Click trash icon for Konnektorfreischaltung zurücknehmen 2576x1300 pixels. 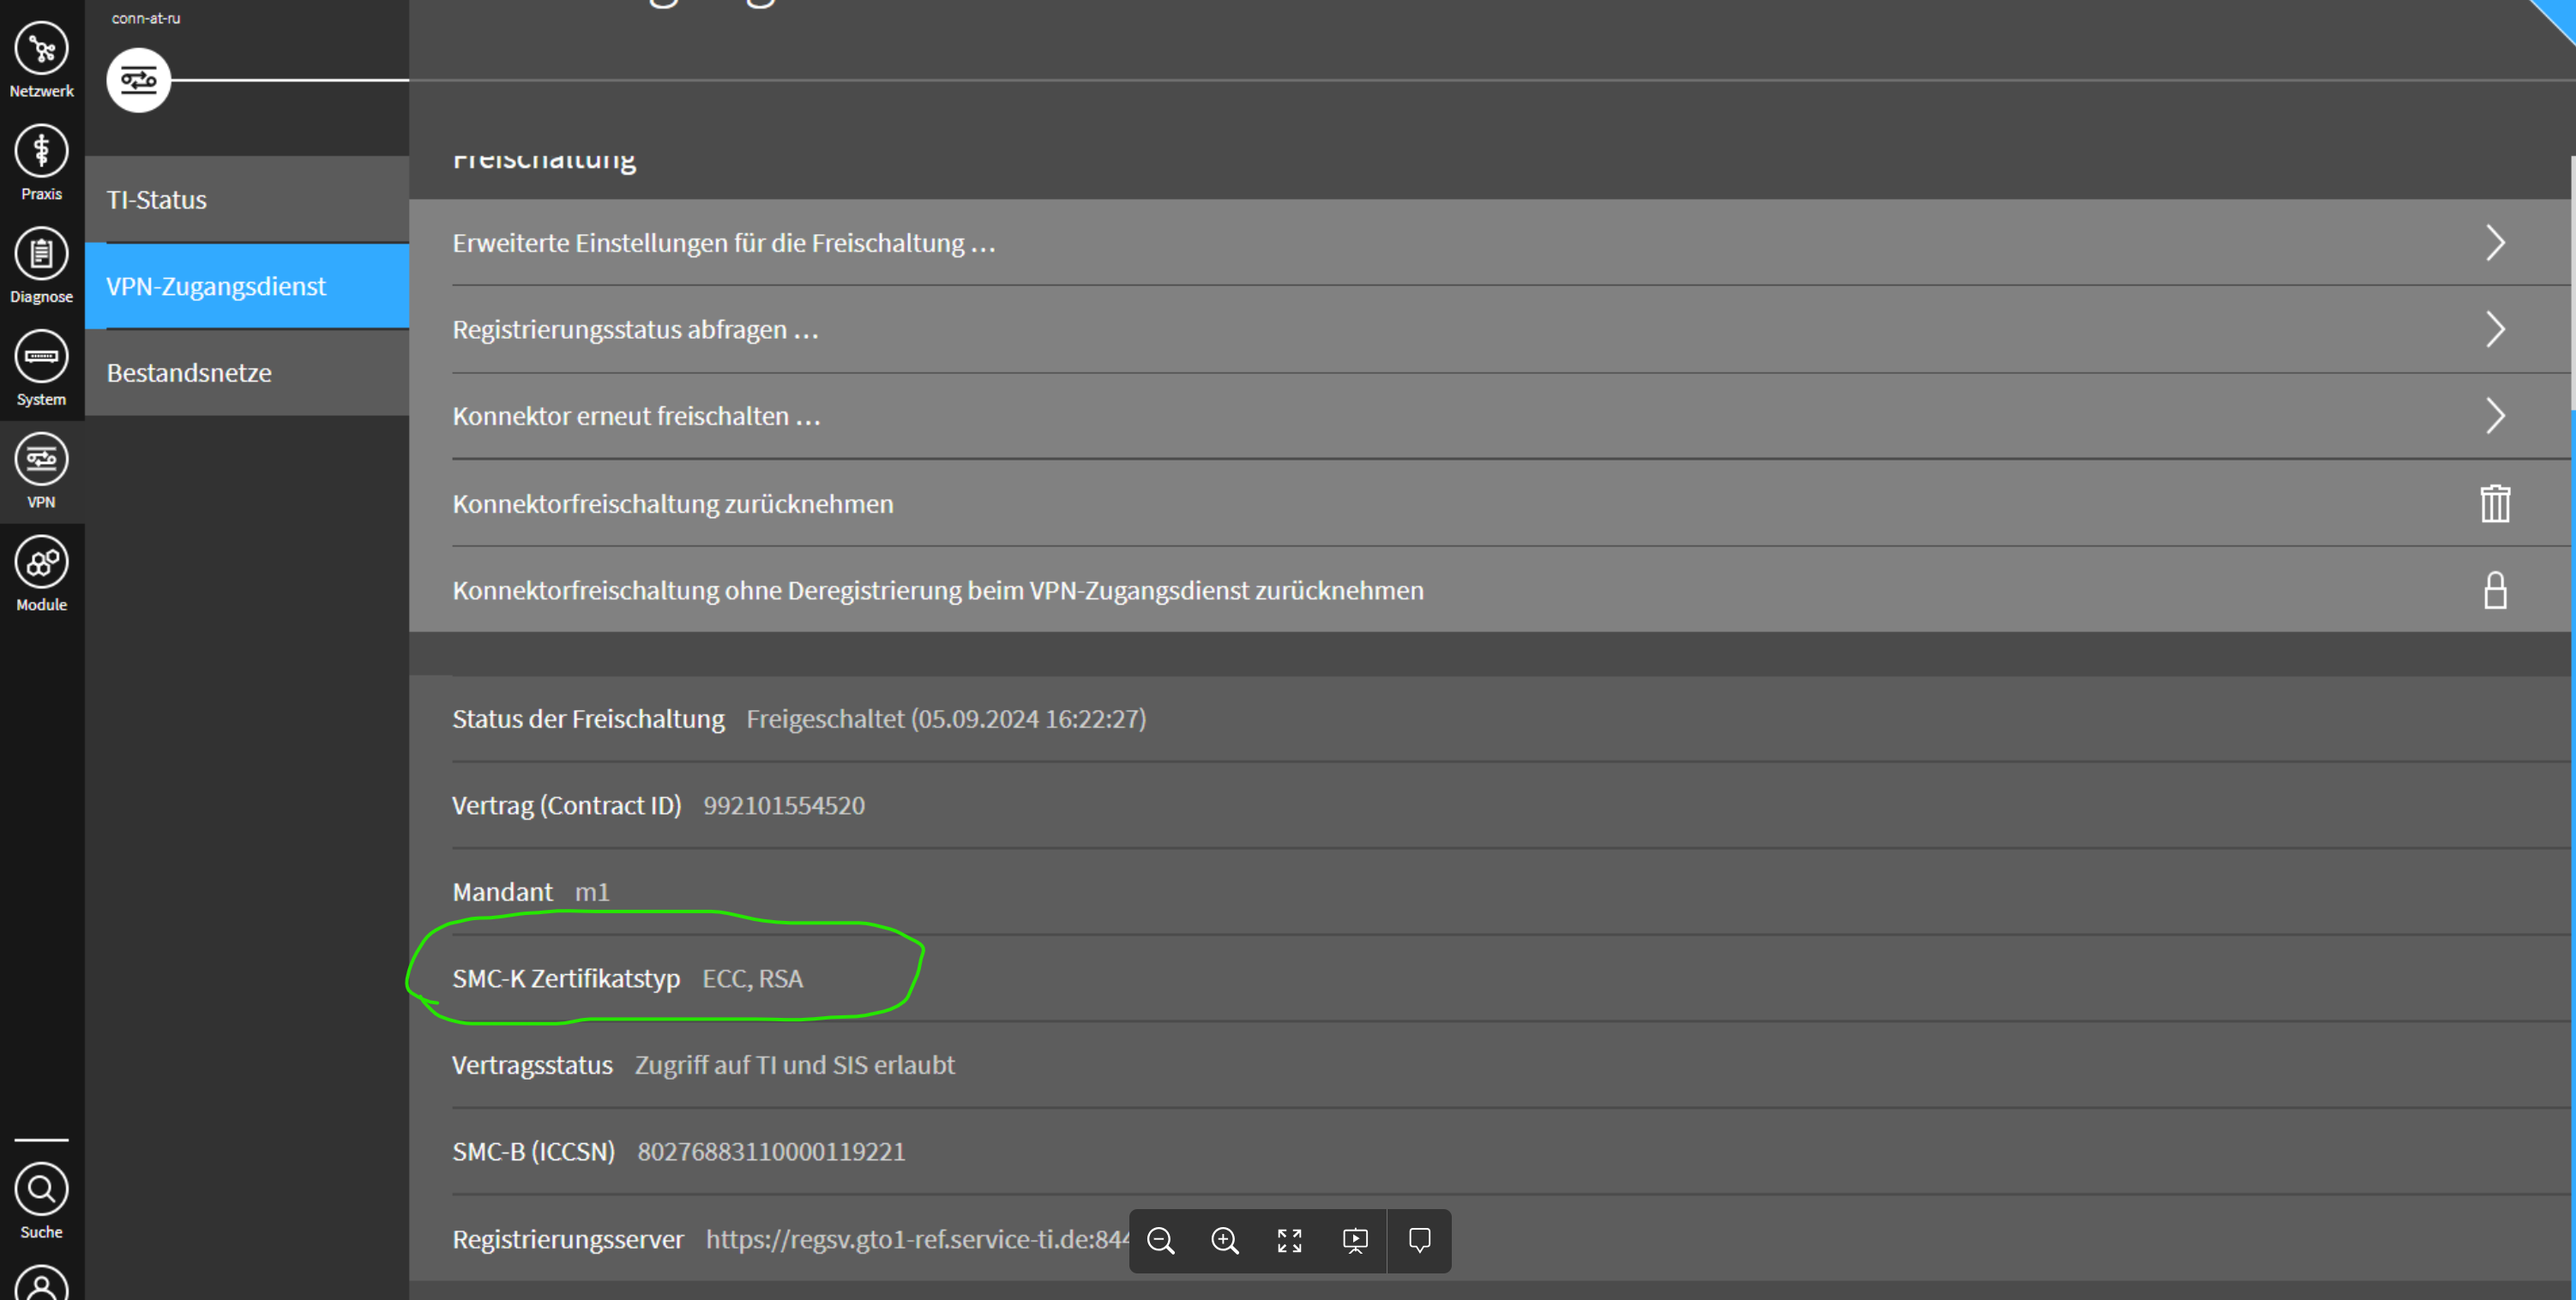[2494, 503]
